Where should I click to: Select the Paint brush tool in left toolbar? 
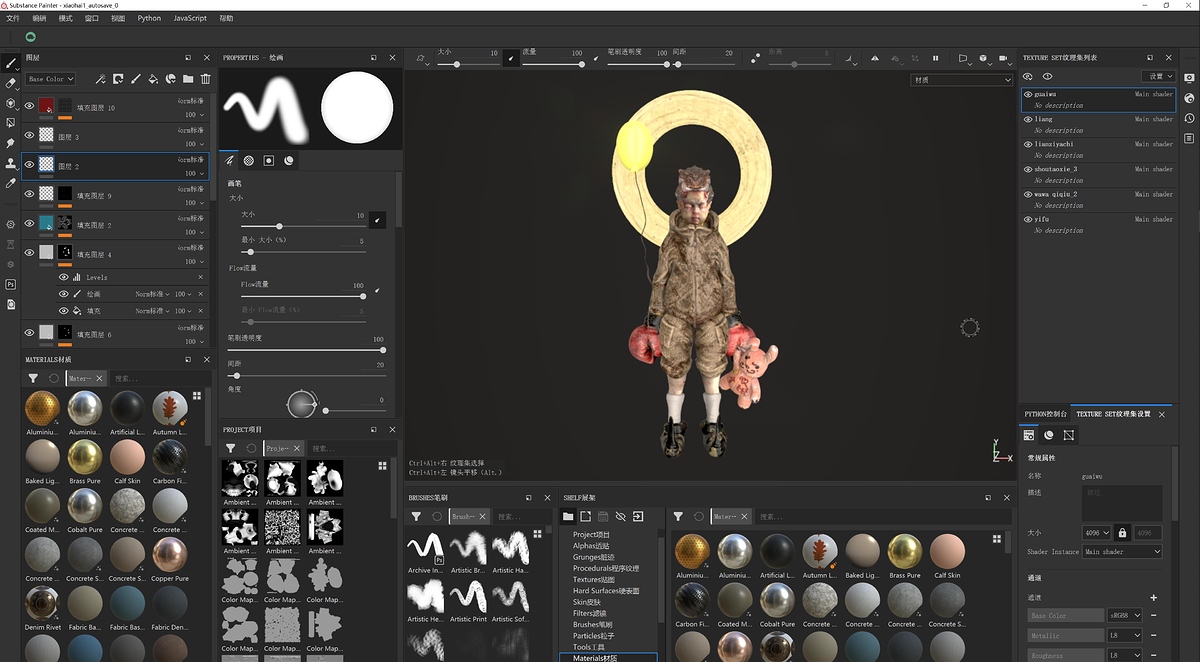coord(11,63)
